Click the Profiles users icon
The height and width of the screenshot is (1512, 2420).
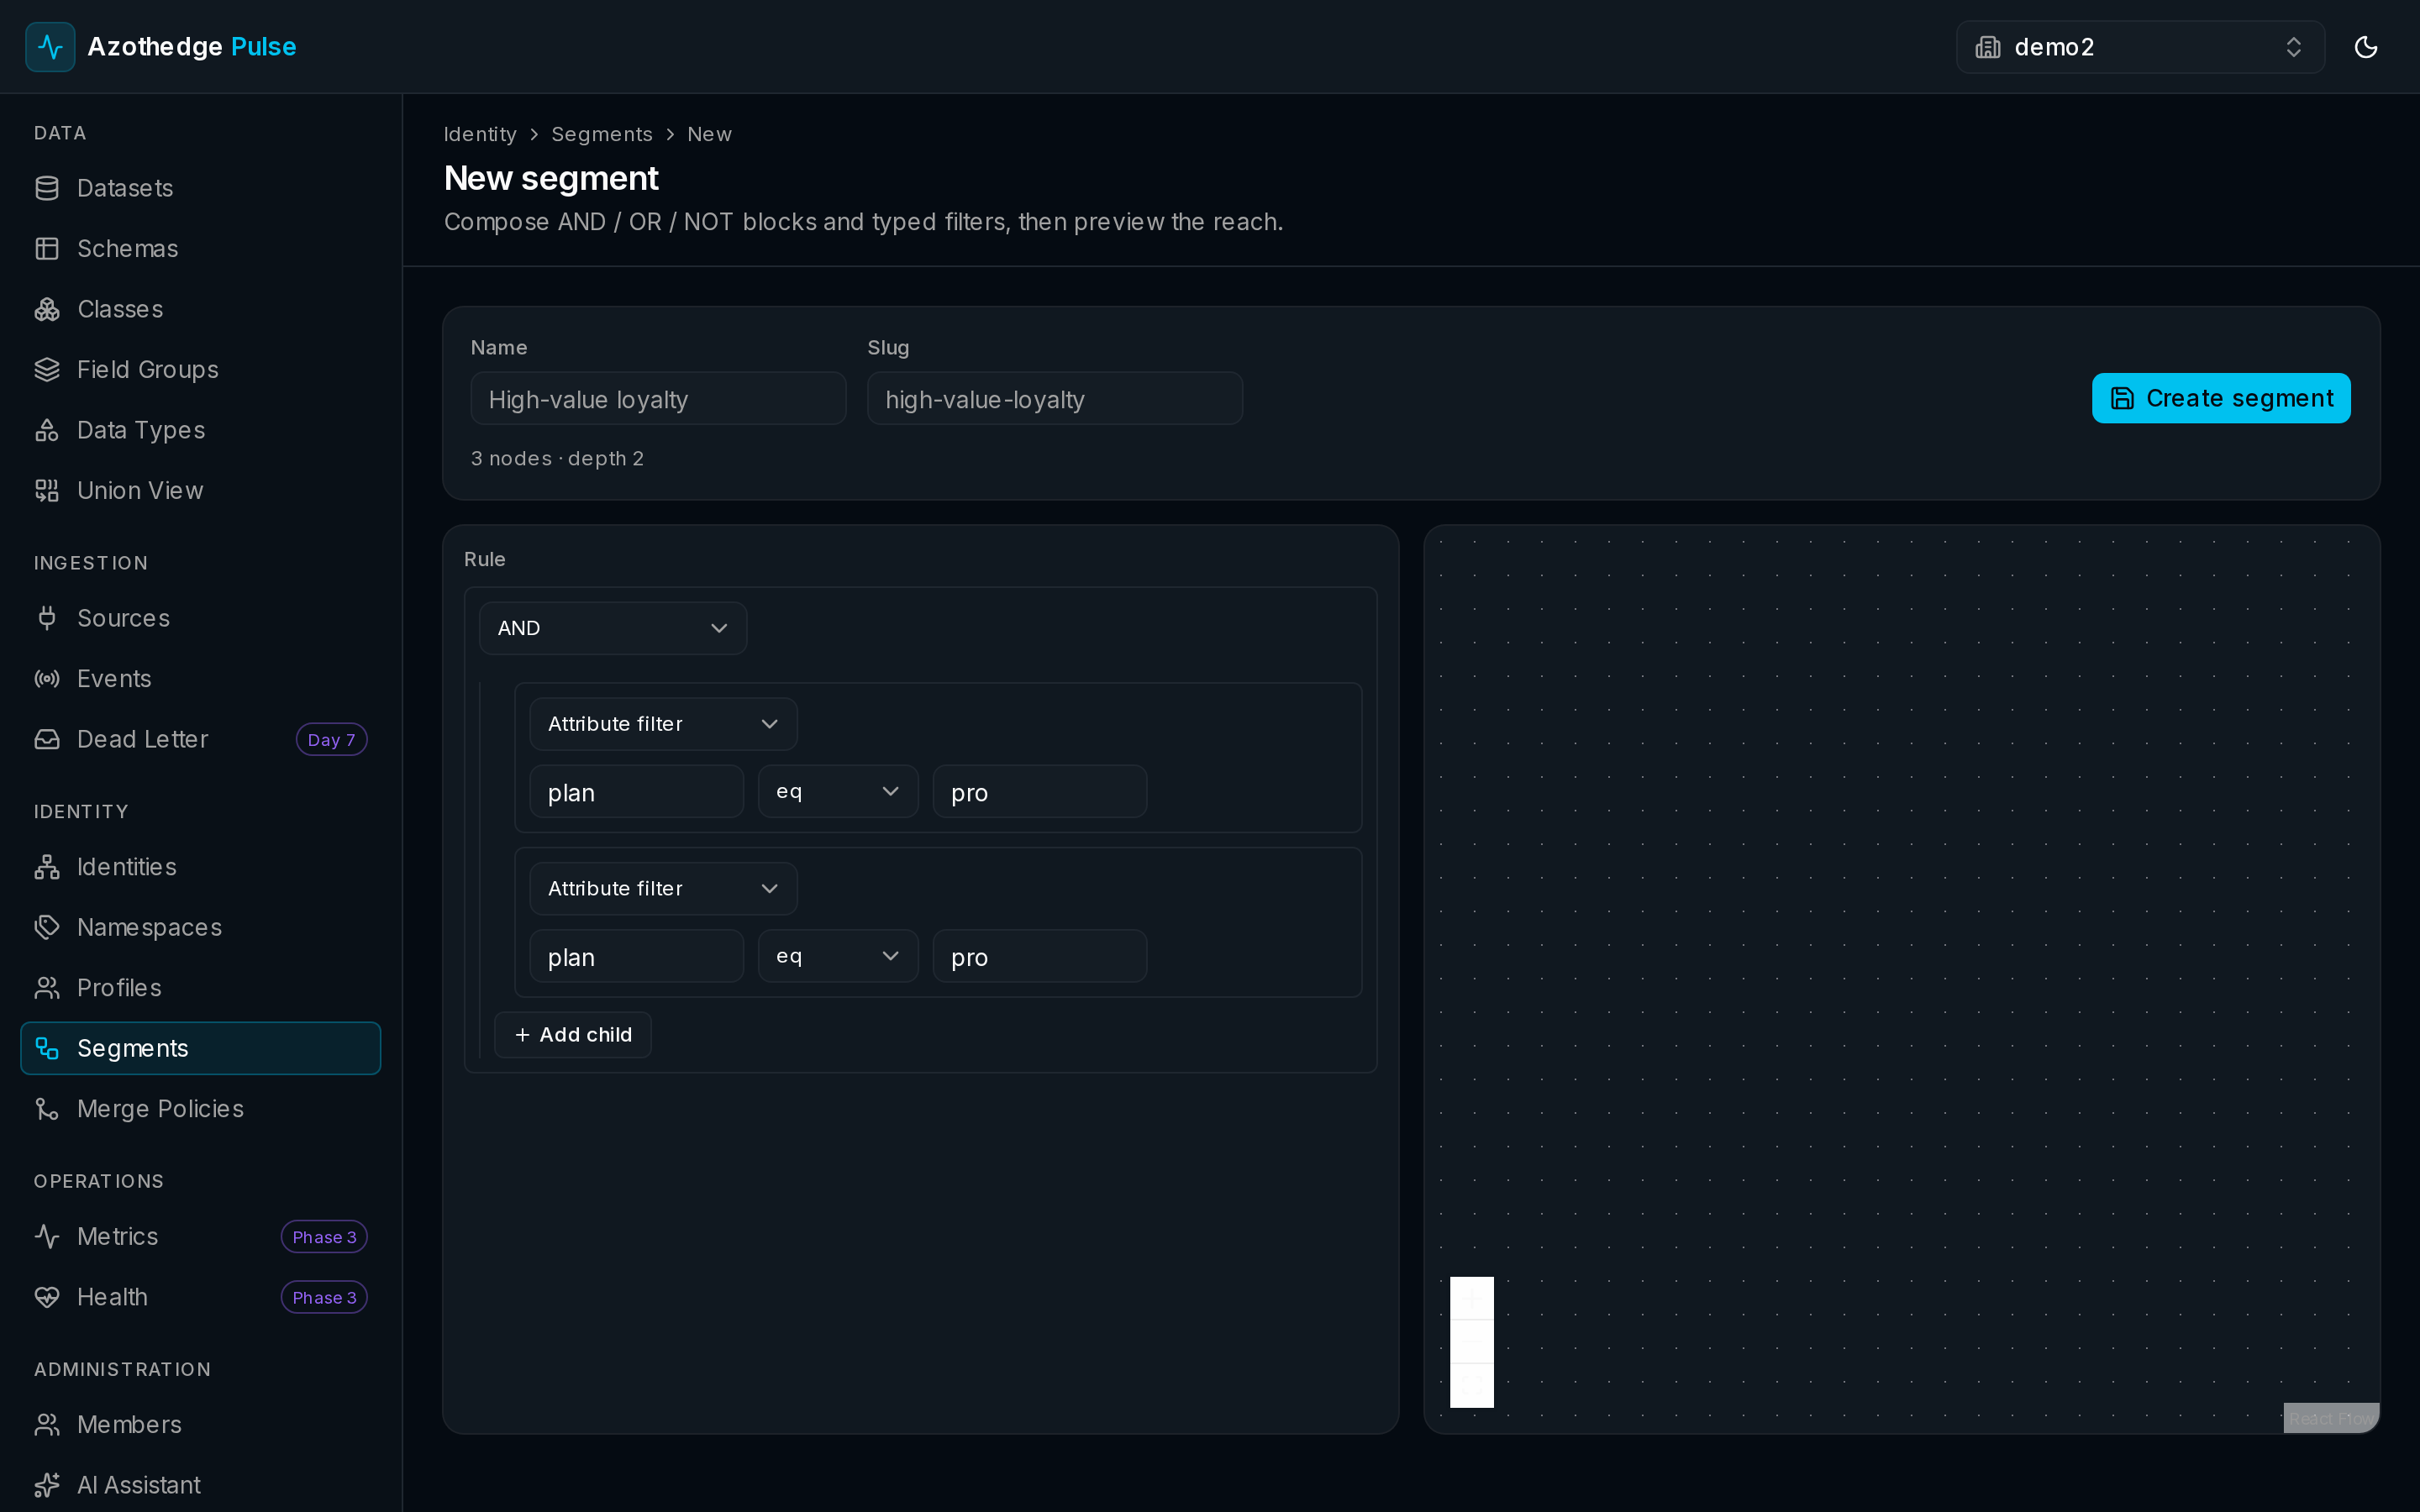[47, 988]
